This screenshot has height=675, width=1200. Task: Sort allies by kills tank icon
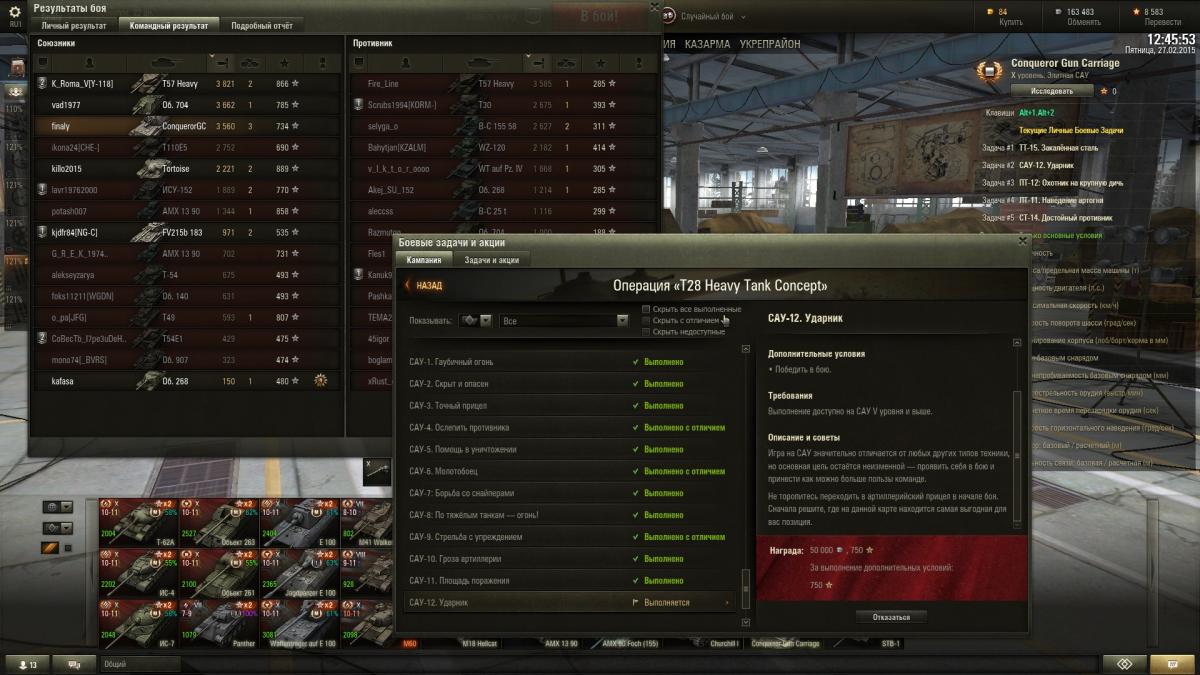pyautogui.click(x=252, y=63)
